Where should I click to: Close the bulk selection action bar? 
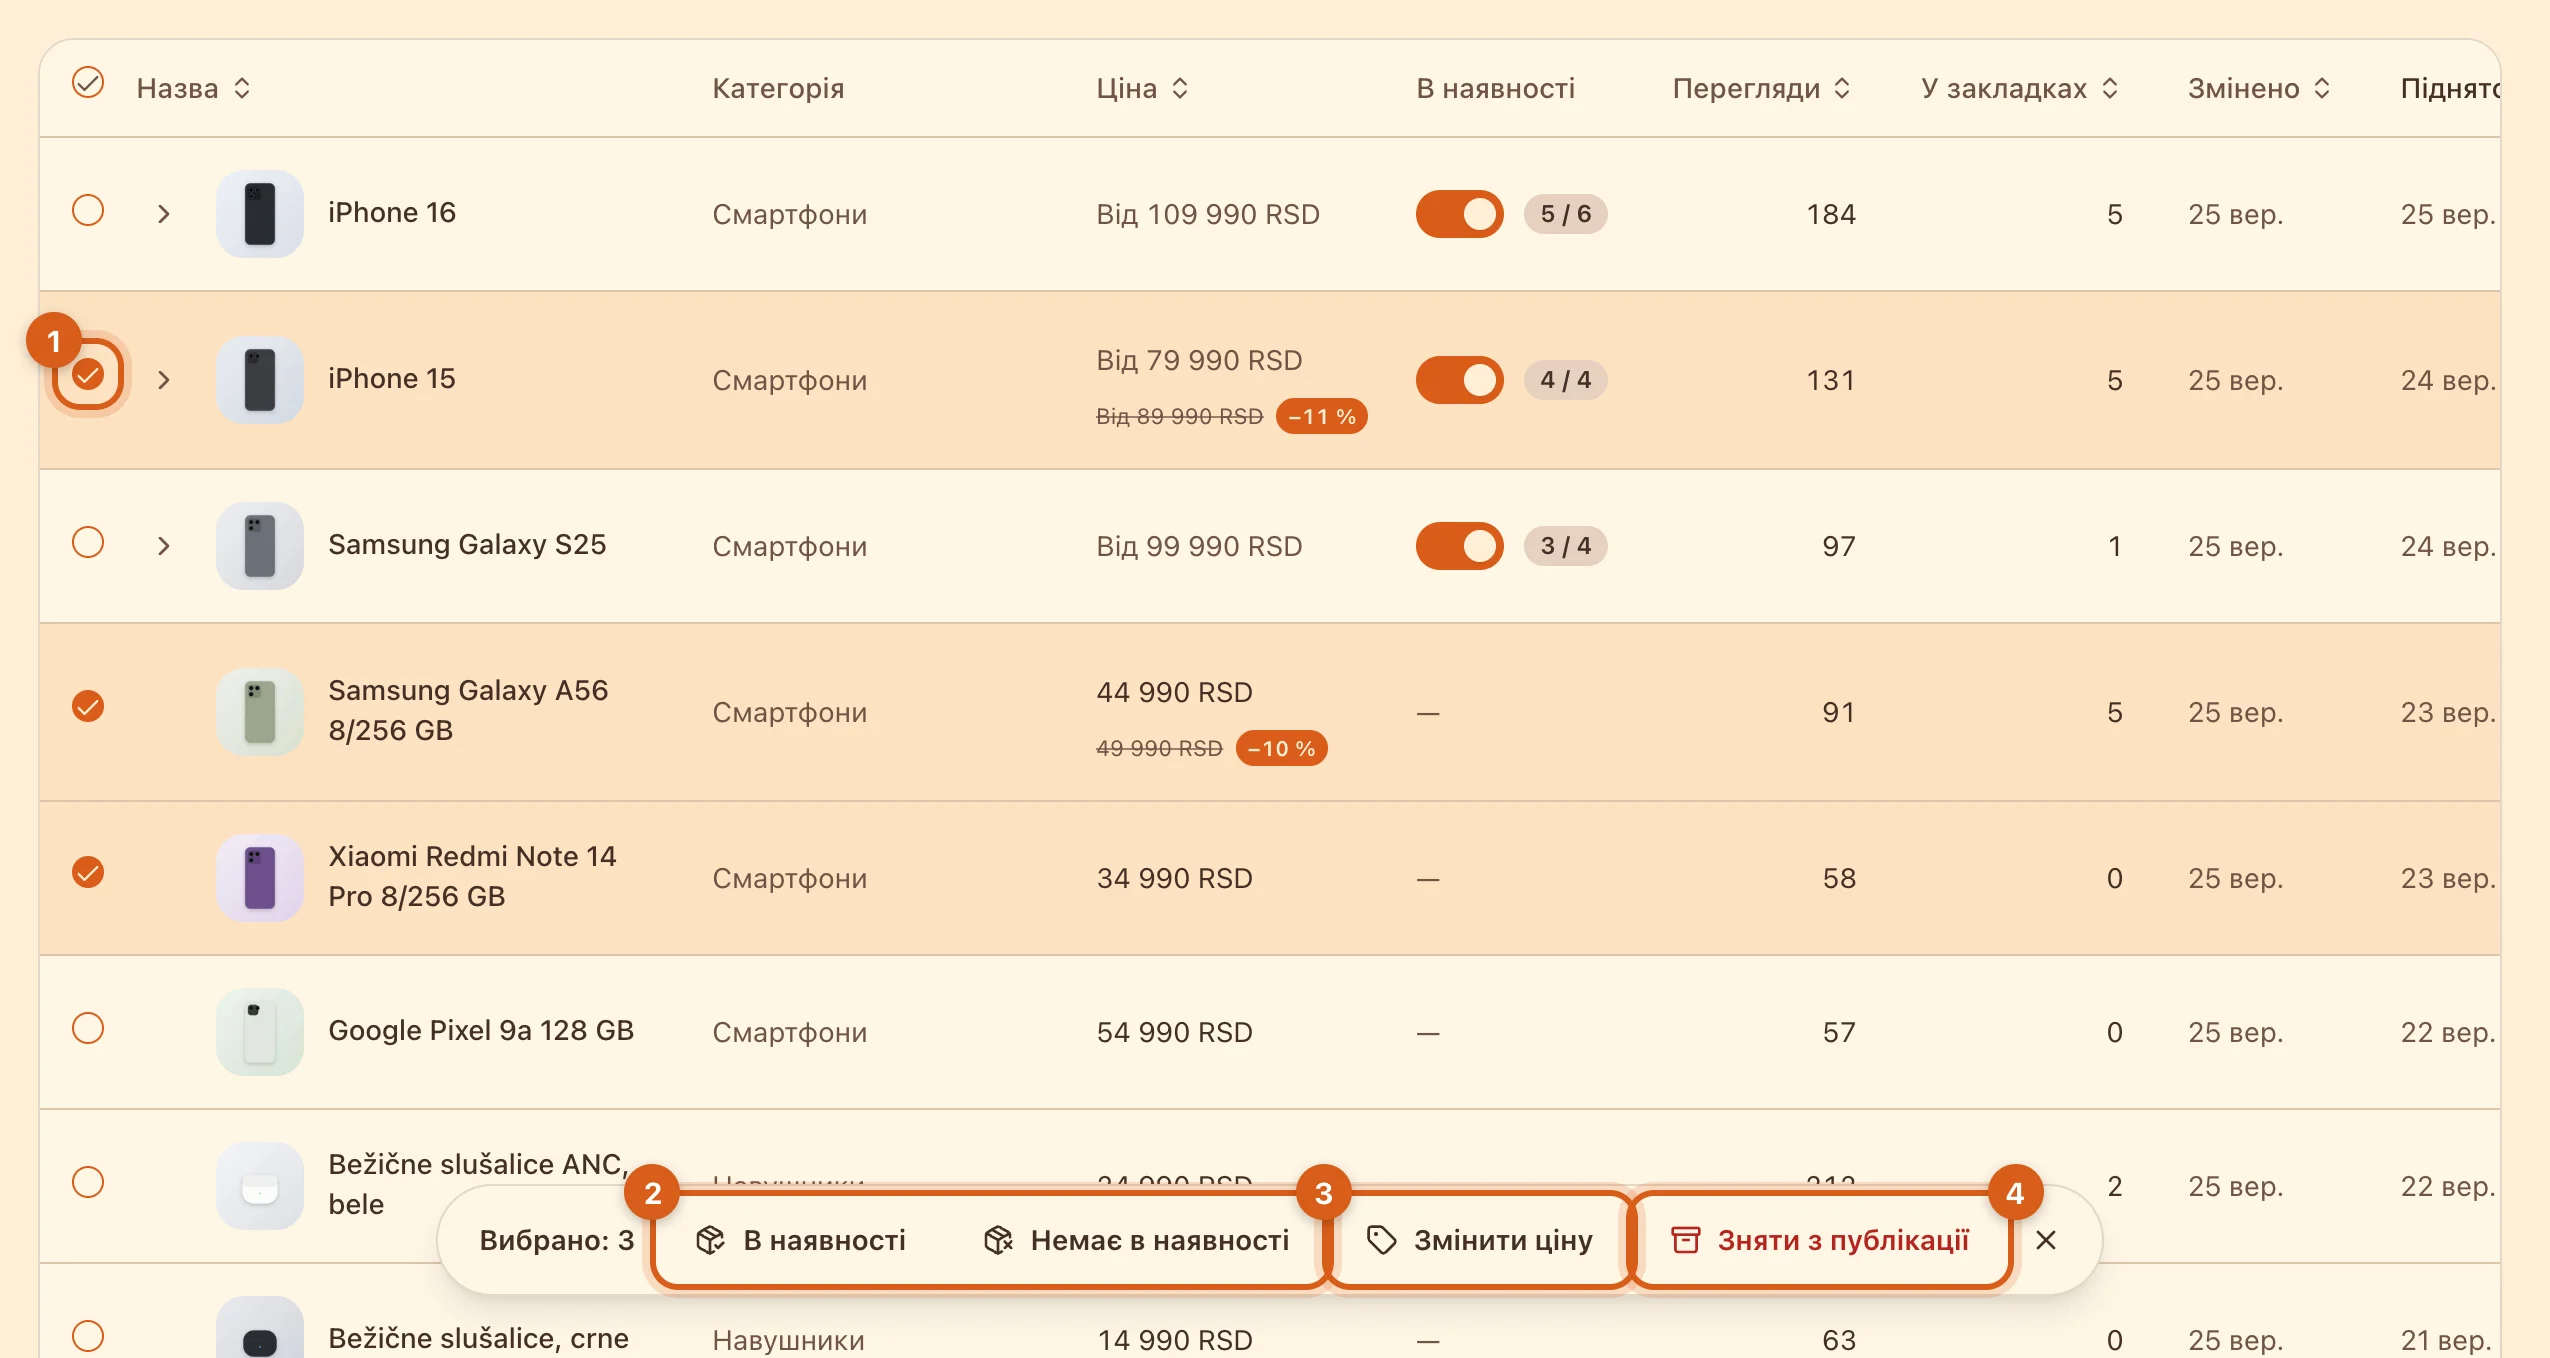click(x=2046, y=1241)
